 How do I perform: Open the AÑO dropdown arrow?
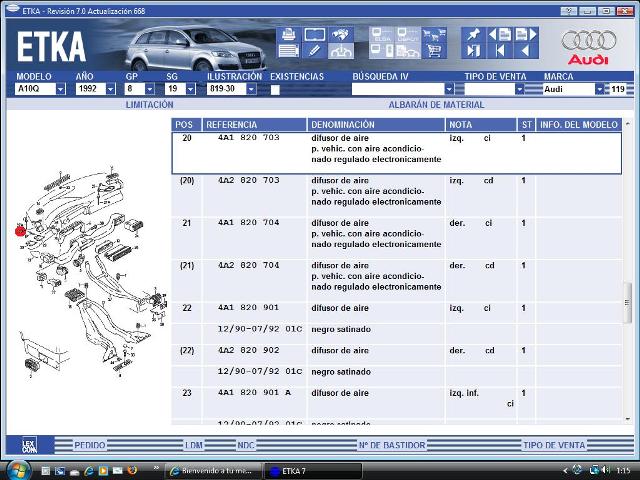(x=110, y=89)
